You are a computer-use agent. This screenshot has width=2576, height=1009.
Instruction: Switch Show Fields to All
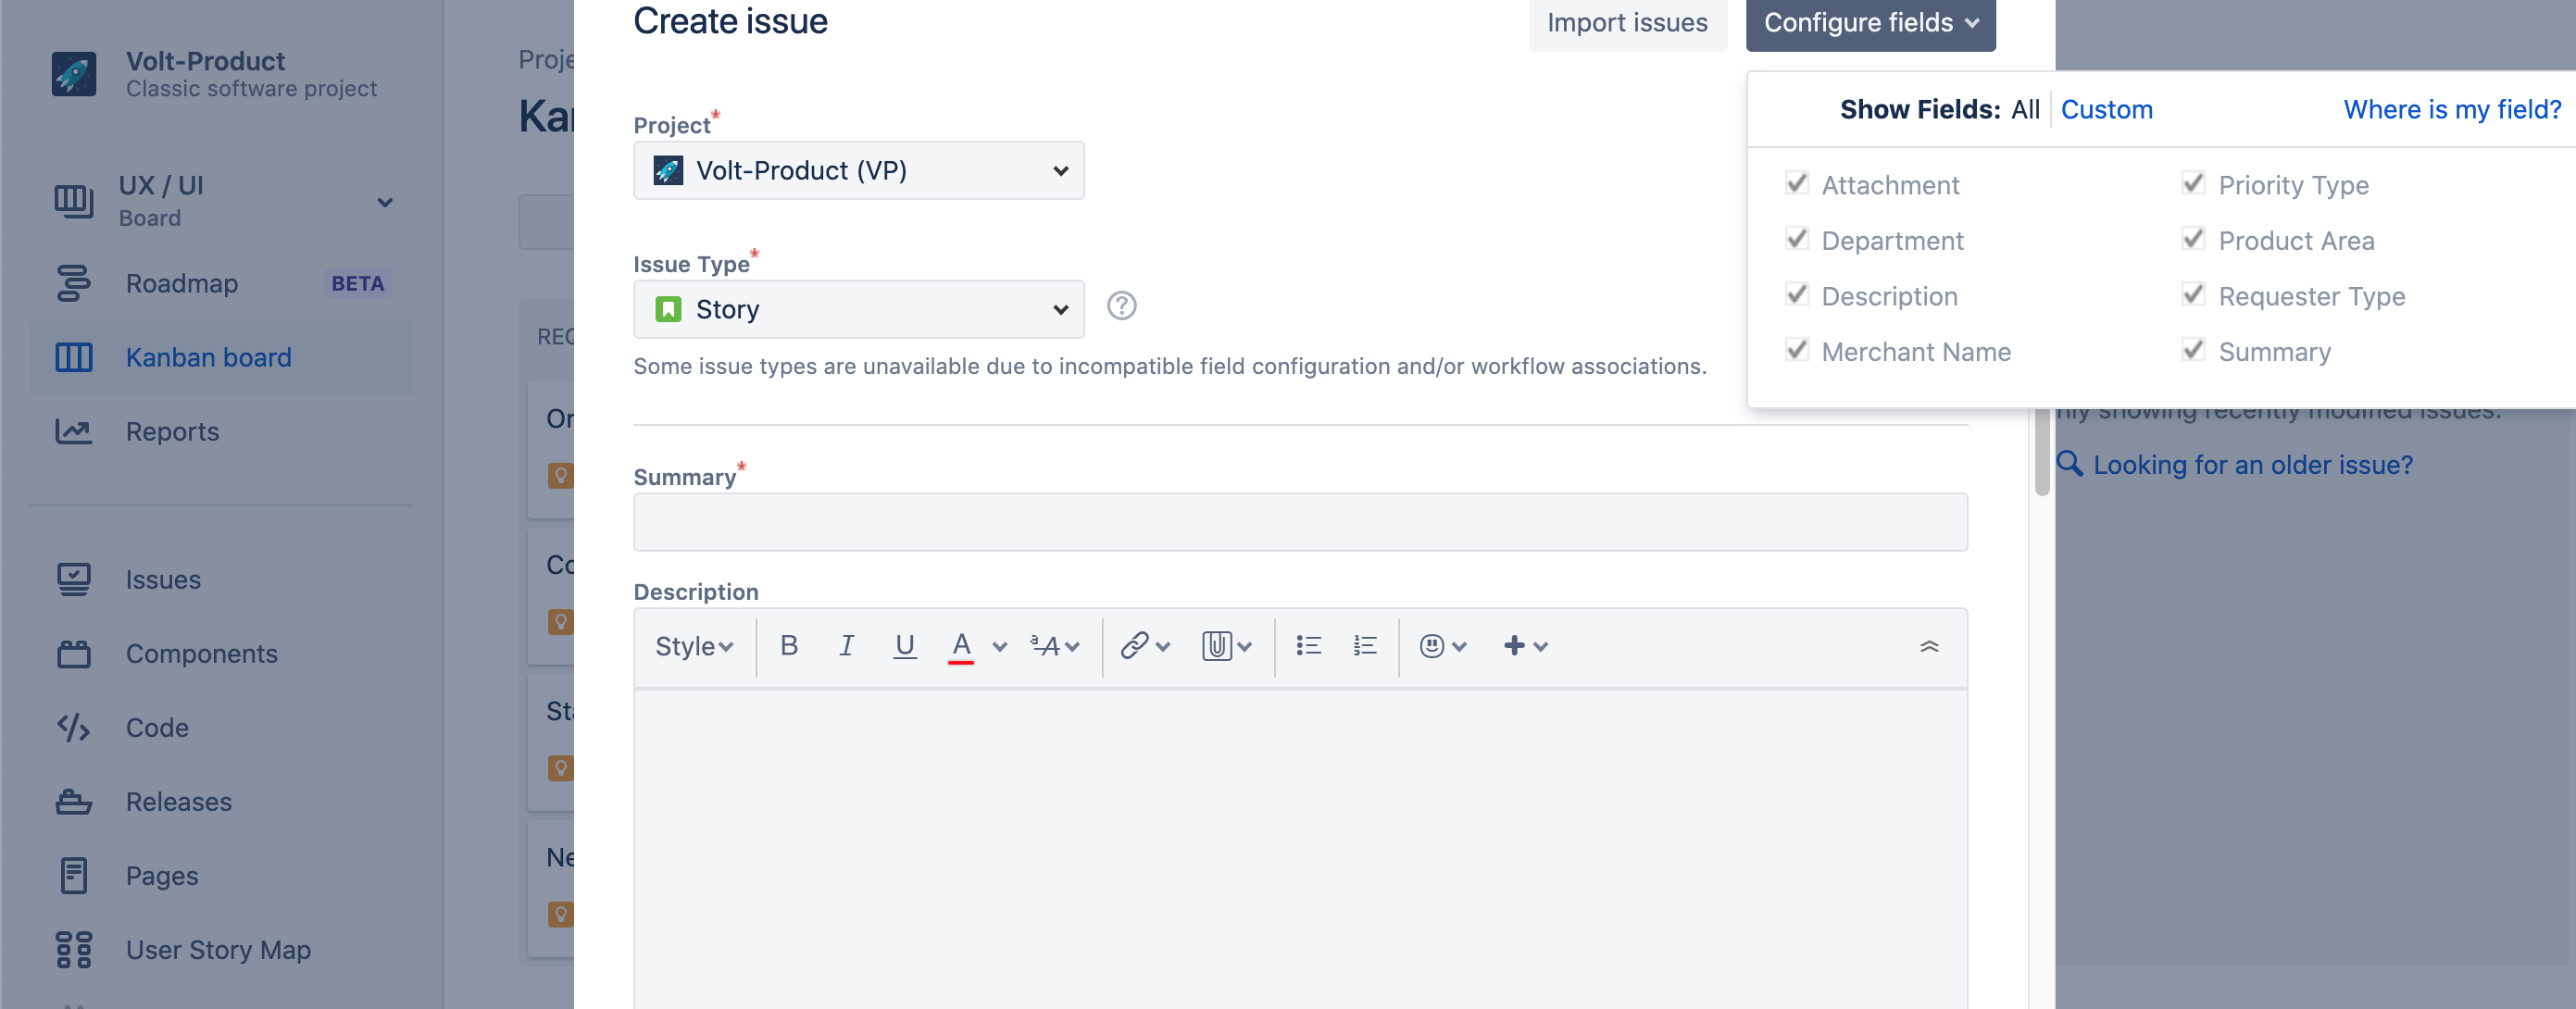(x=2024, y=109)
